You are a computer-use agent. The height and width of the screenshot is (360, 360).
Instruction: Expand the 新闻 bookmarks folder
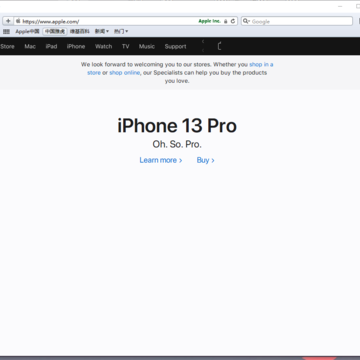[x=102, y=31]
